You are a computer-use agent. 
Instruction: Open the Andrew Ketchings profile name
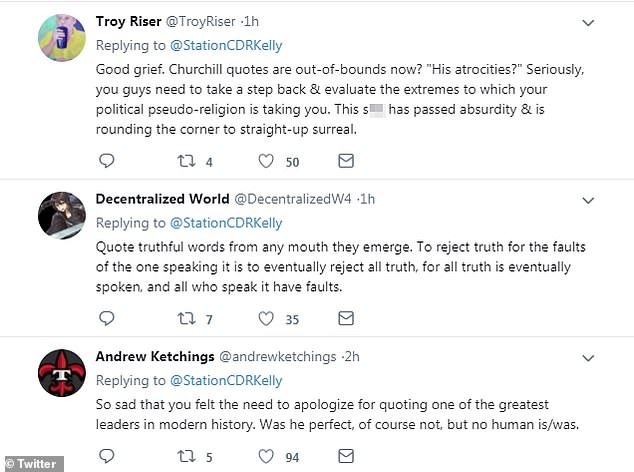click(x=153, y=355)
